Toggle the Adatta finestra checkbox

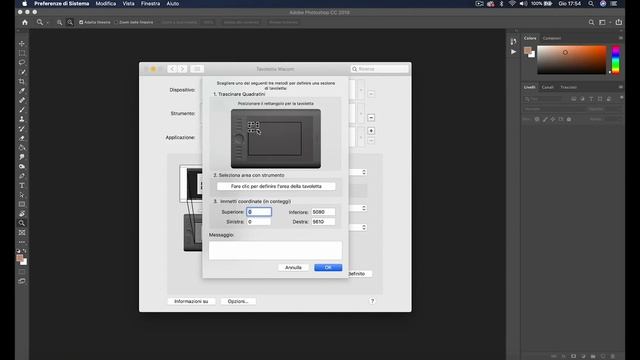(81, 22)
